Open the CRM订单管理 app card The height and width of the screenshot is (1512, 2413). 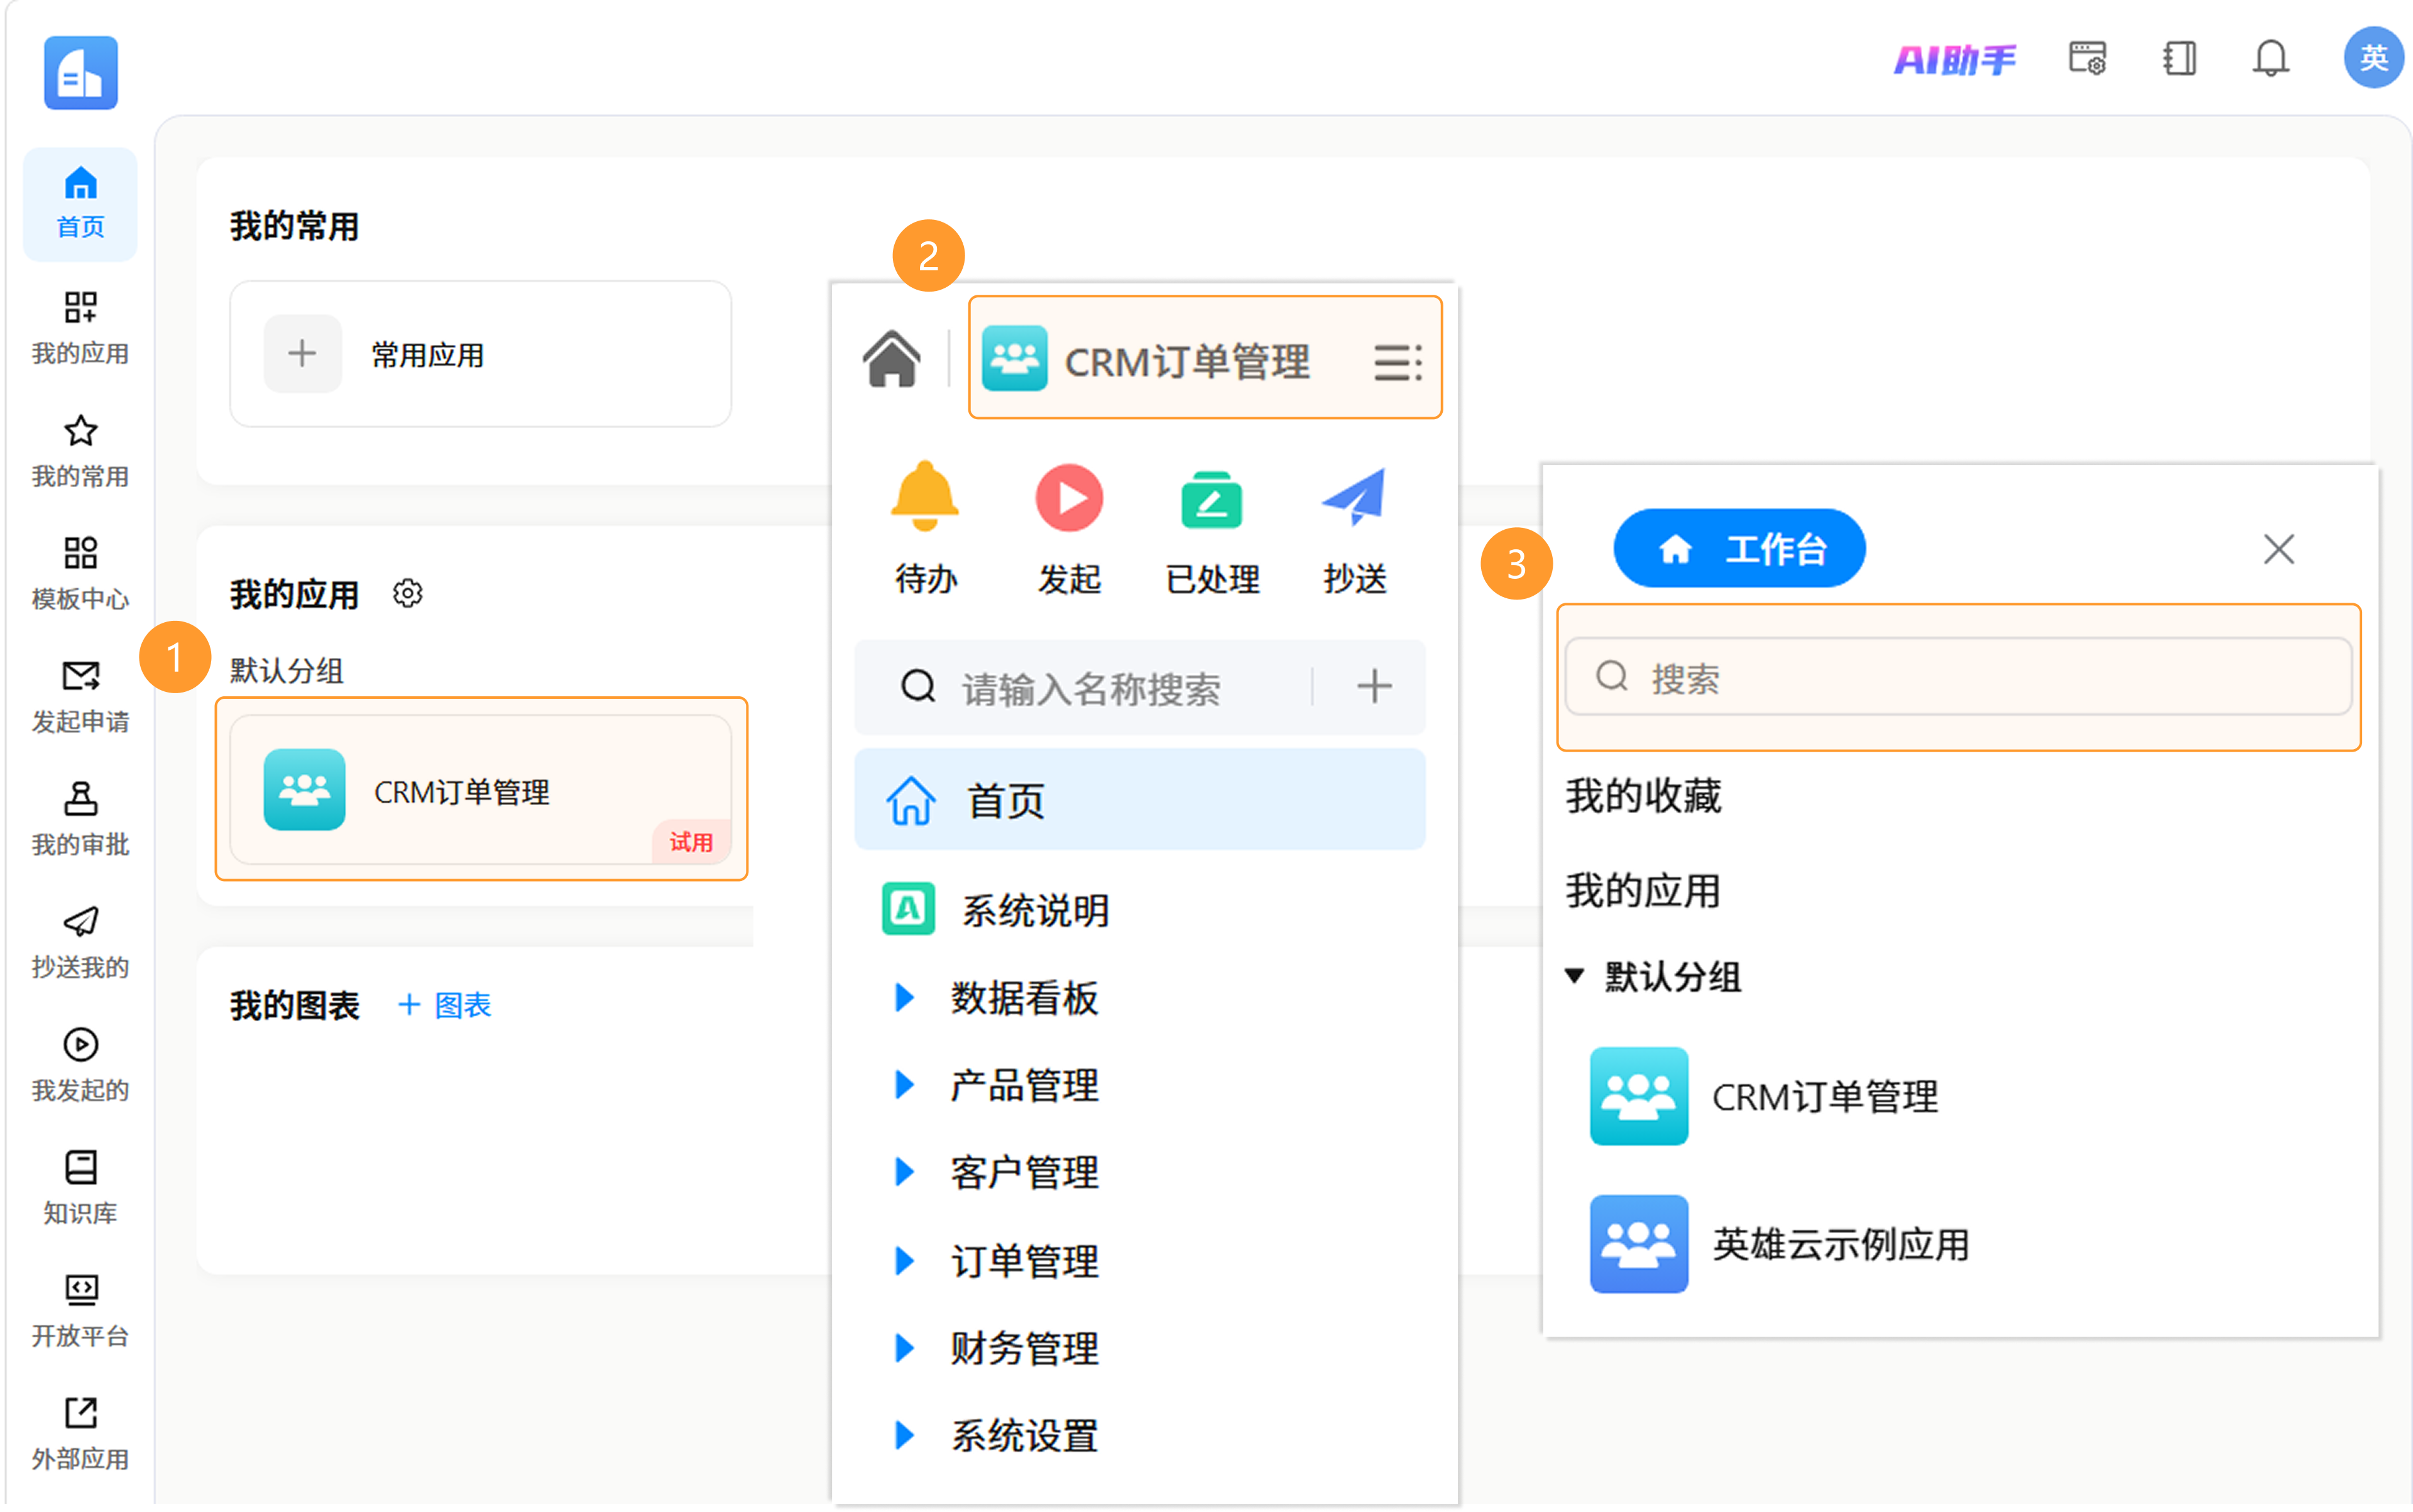pyautogui.click(x=481, y=789)
